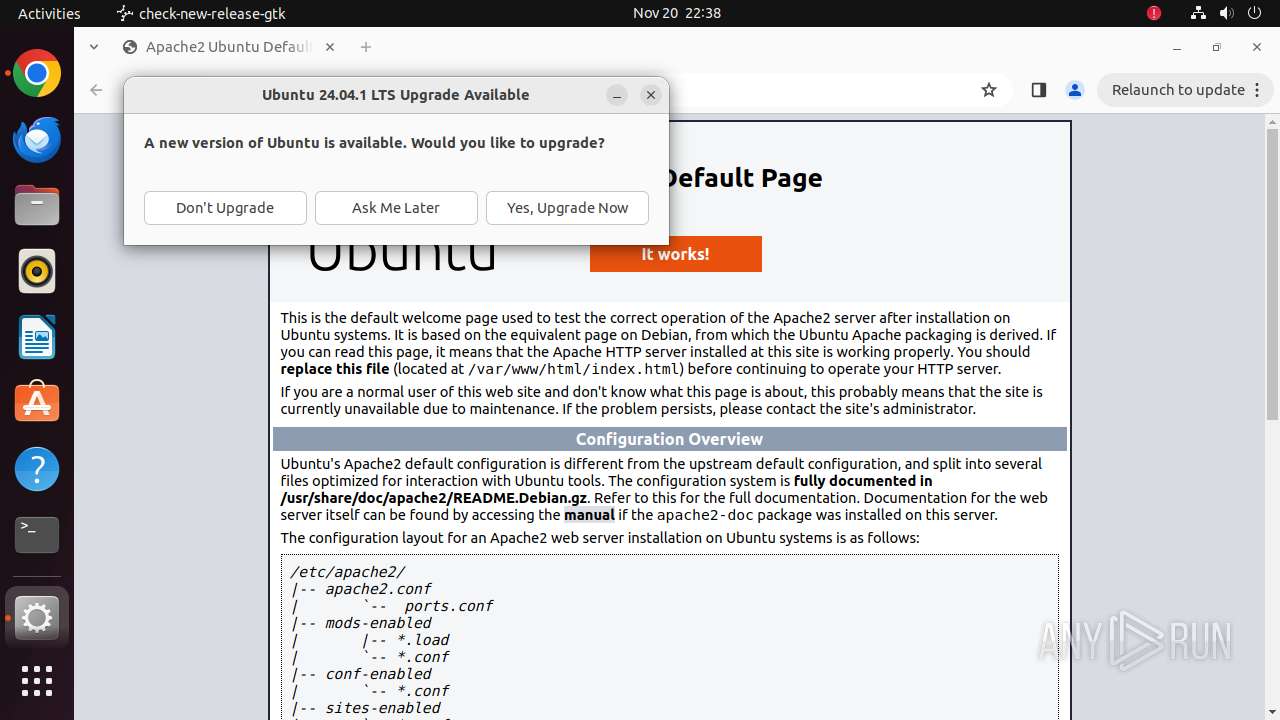Open the Help icon in dock
1280x720 pixels.
(37, 469)
